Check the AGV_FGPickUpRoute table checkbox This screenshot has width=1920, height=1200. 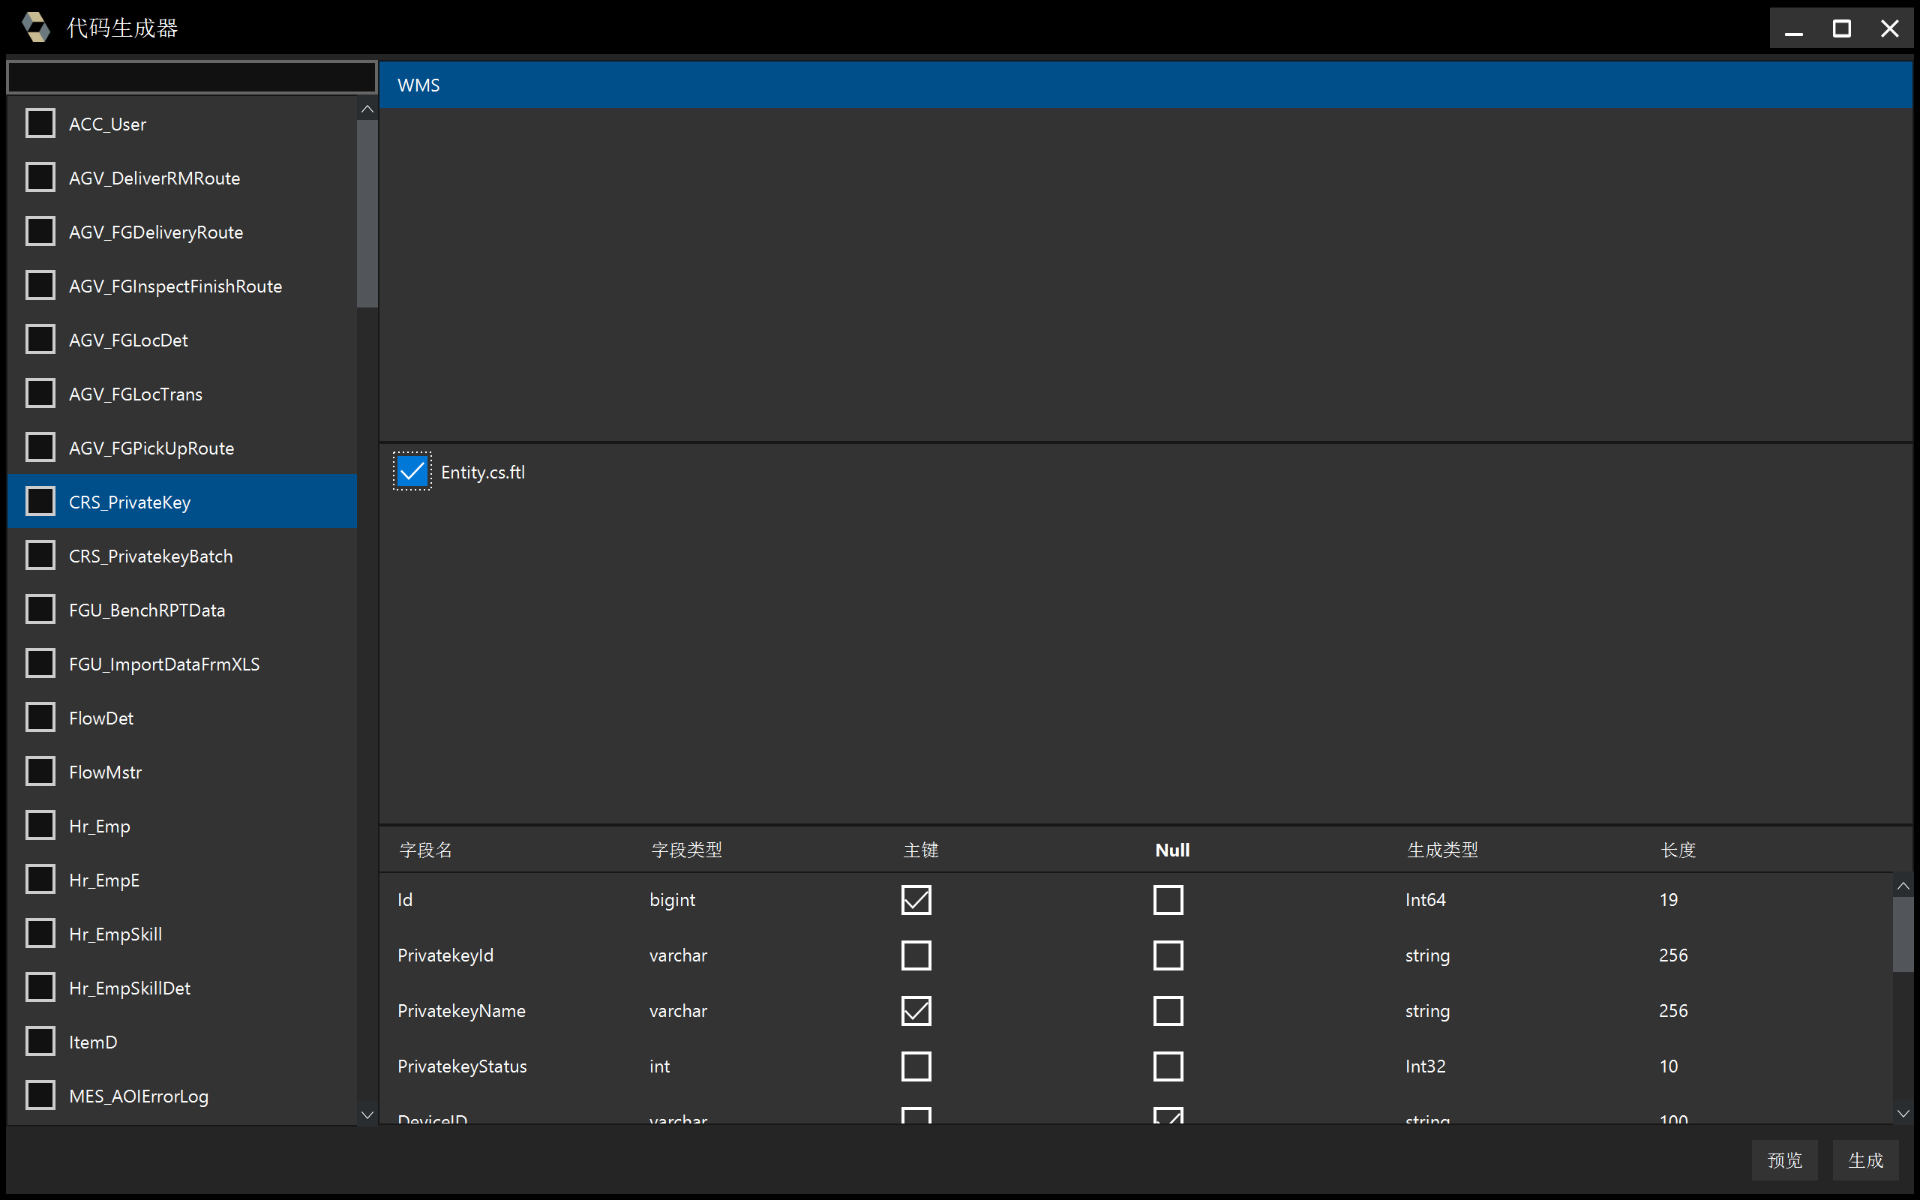[41, 447]
